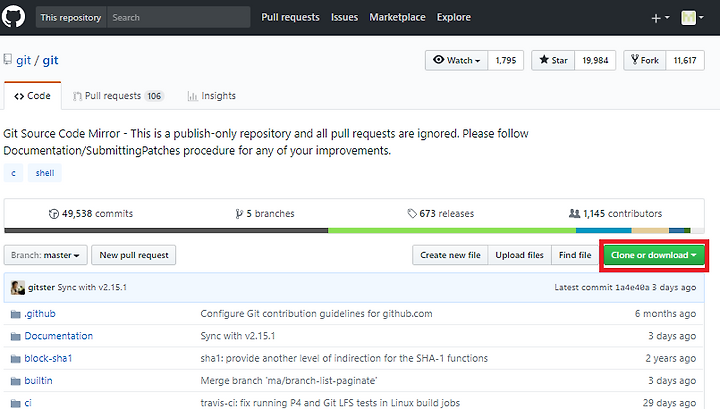This screenshot has width=720, height=409.
Task: Expand the Clone or download menu
Action: (x=654, y=255)
